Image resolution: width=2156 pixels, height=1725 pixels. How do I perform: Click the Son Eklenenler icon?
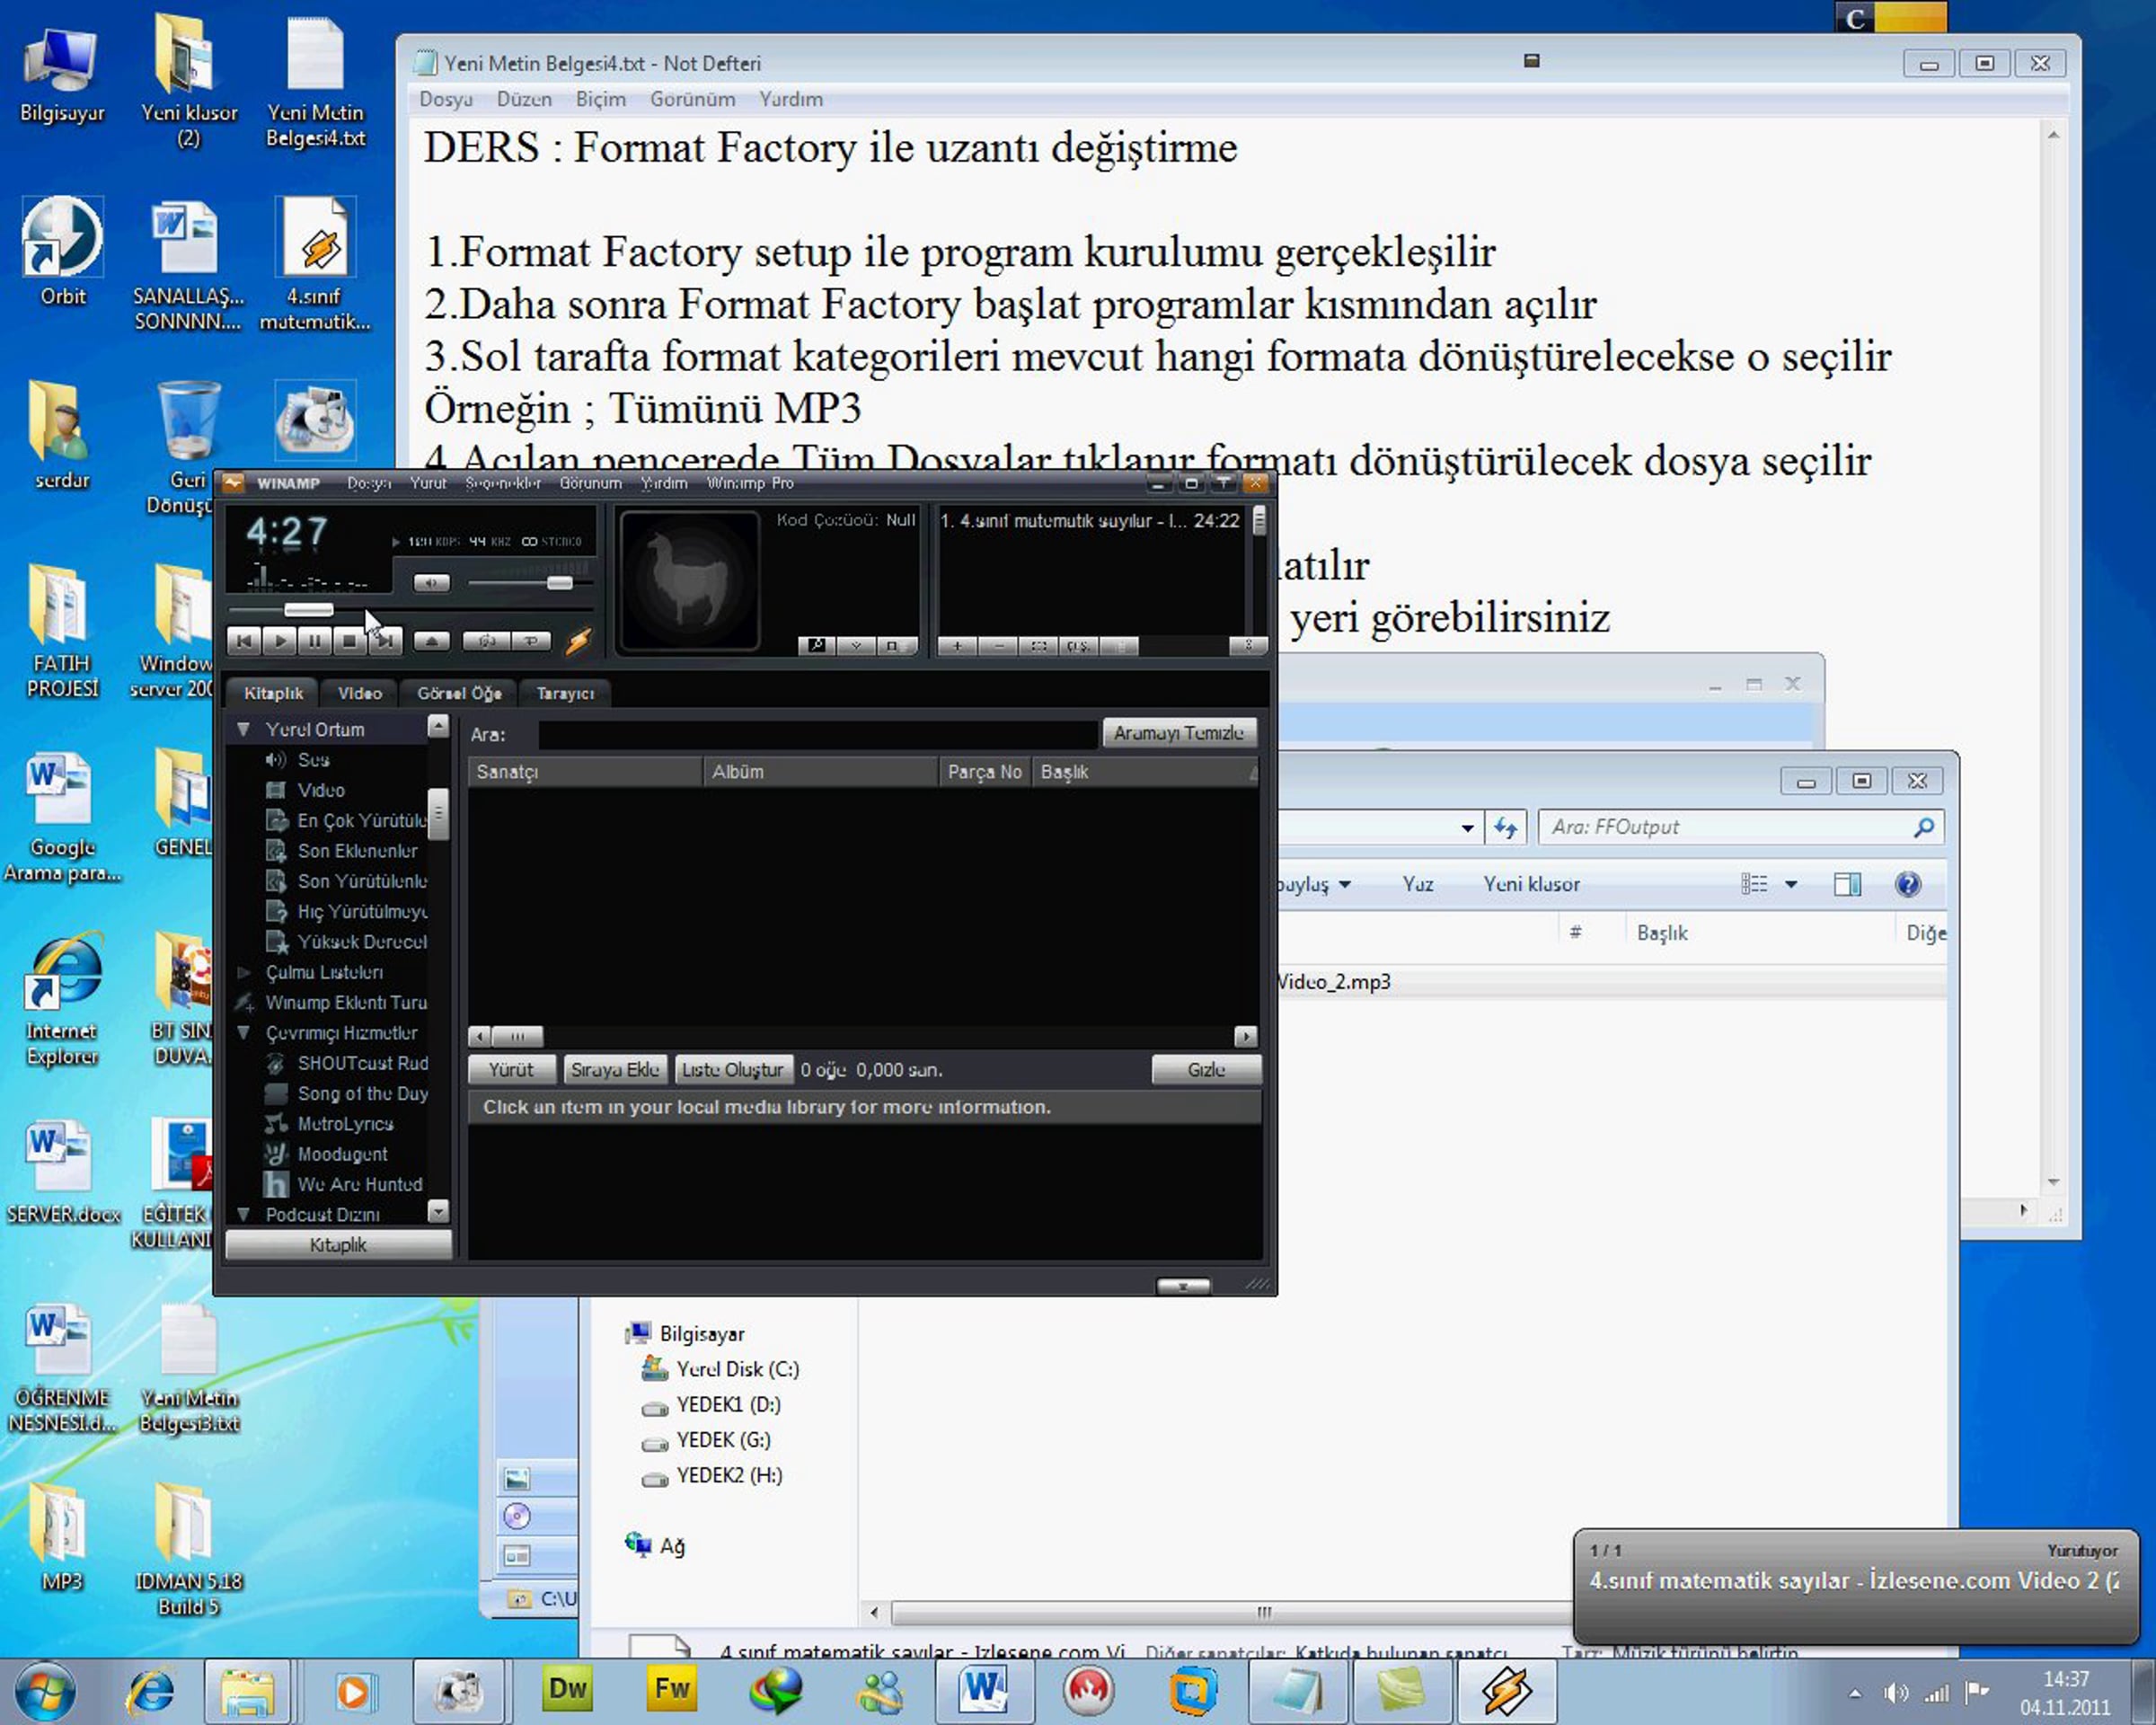click(275, 851)
